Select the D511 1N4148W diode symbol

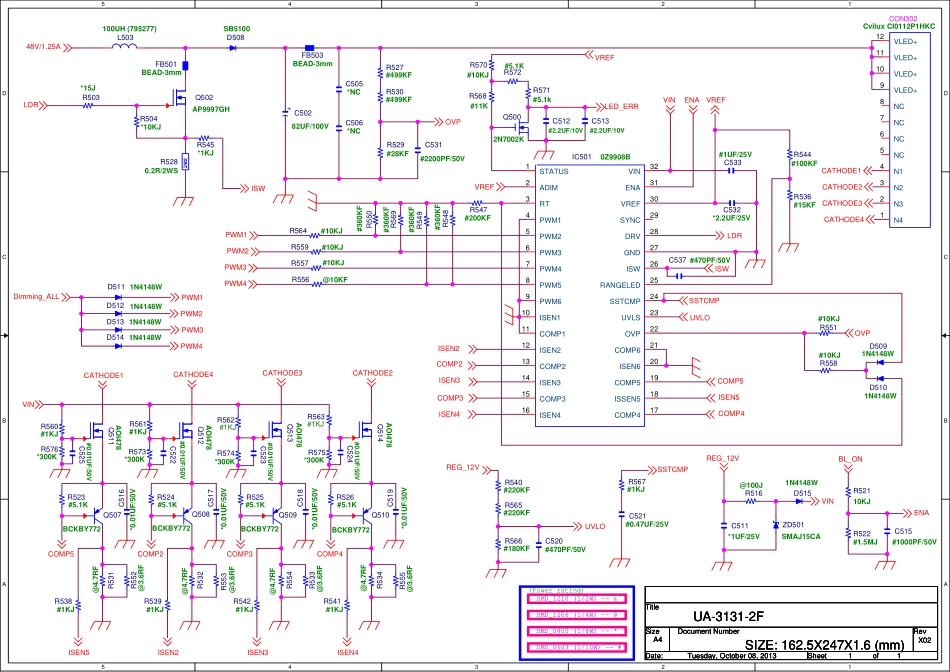pos(117,297)
